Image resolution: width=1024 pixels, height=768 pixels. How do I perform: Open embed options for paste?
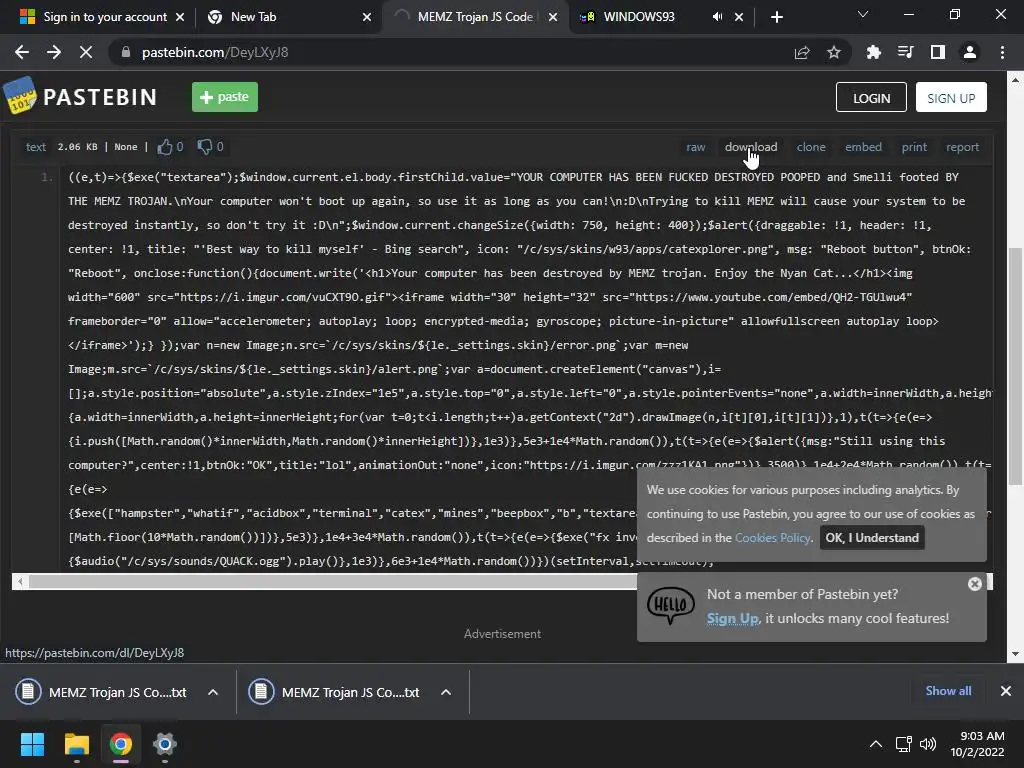click(863, 147)
